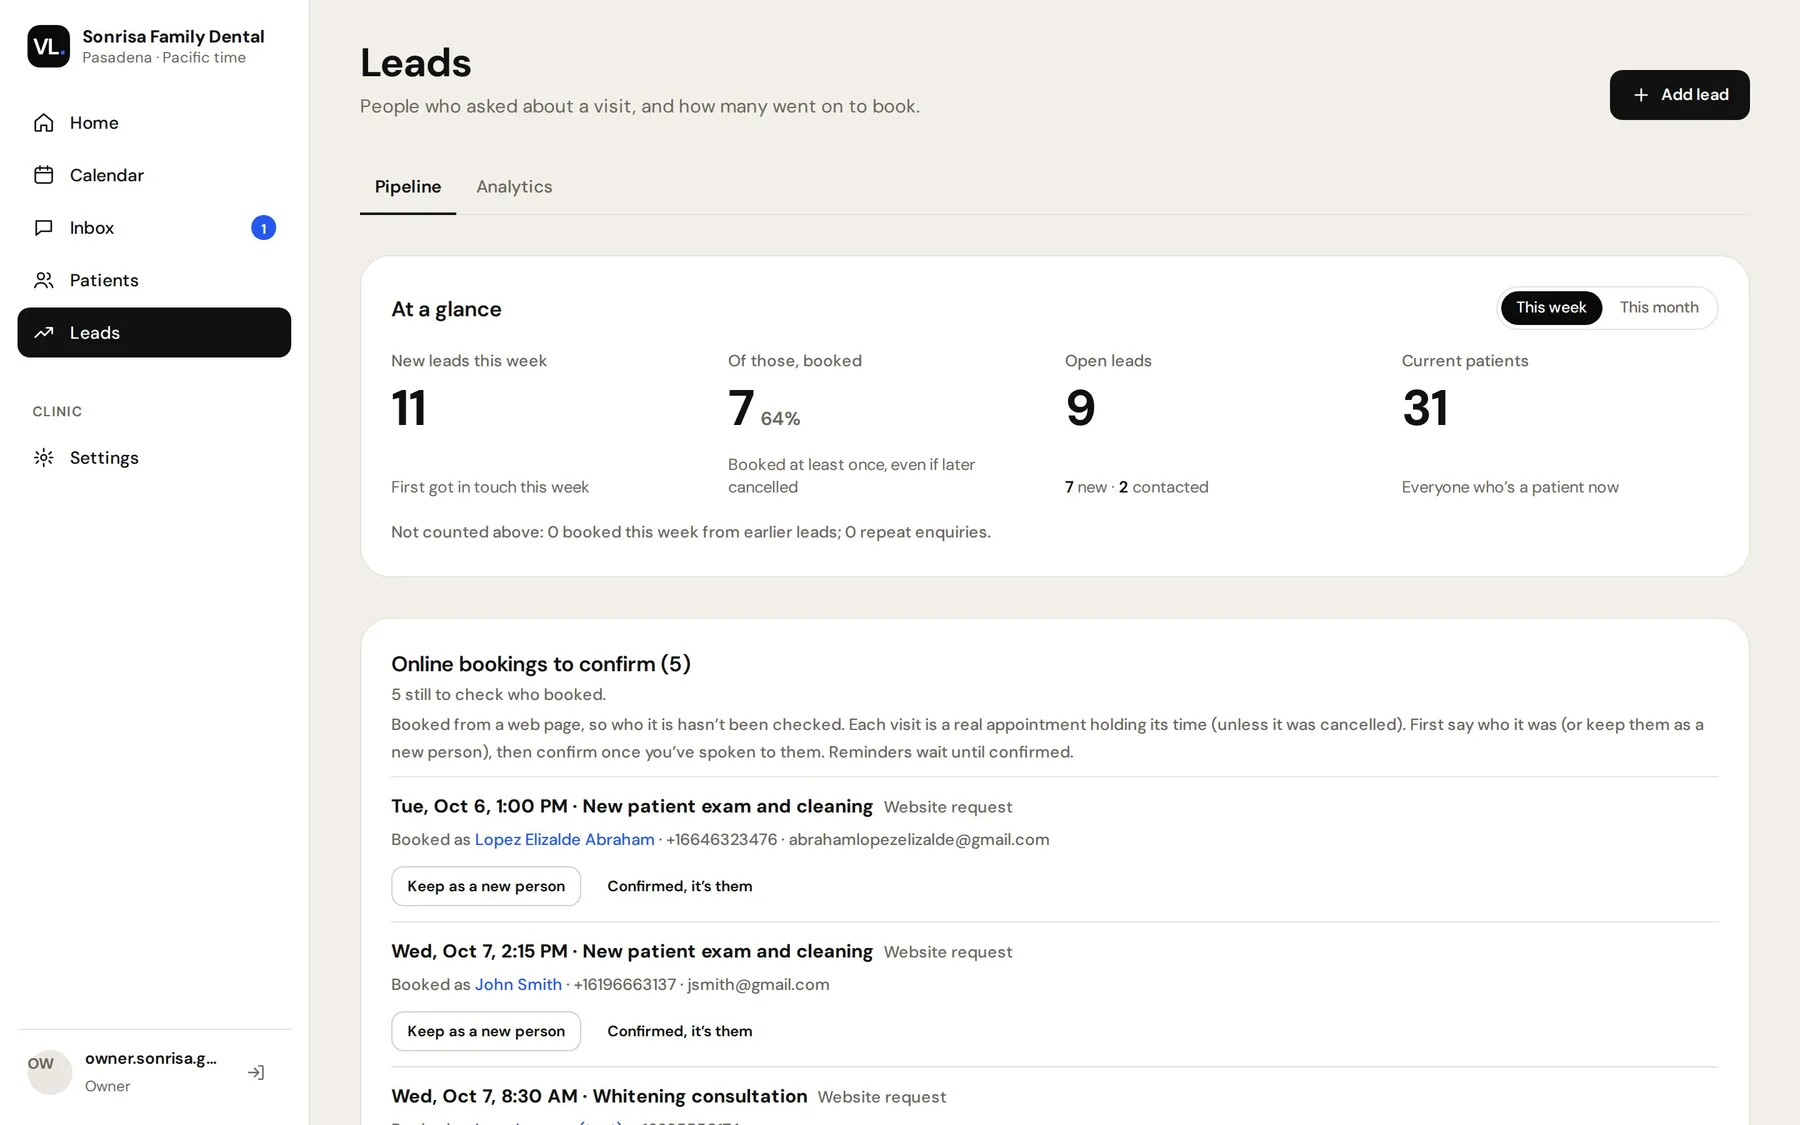Click the Calendar icon in sidebar

43,175
